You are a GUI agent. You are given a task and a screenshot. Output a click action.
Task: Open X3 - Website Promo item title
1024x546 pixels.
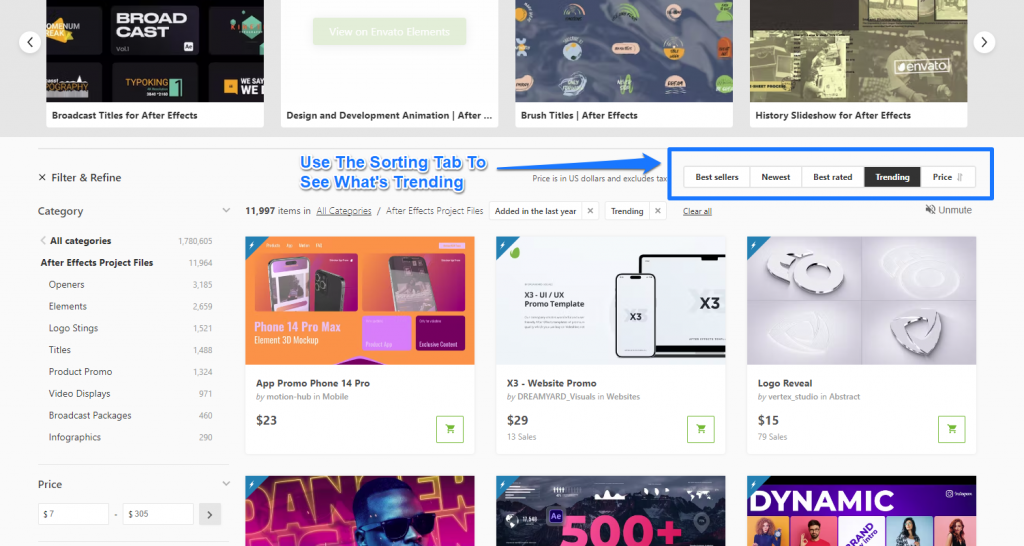(x=552, y=383)
